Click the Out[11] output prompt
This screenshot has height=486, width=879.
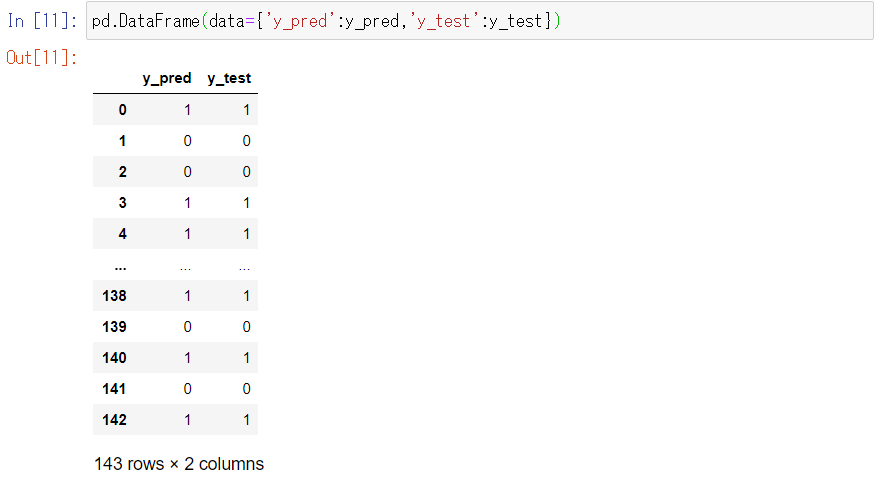click(x=42, y=57)
